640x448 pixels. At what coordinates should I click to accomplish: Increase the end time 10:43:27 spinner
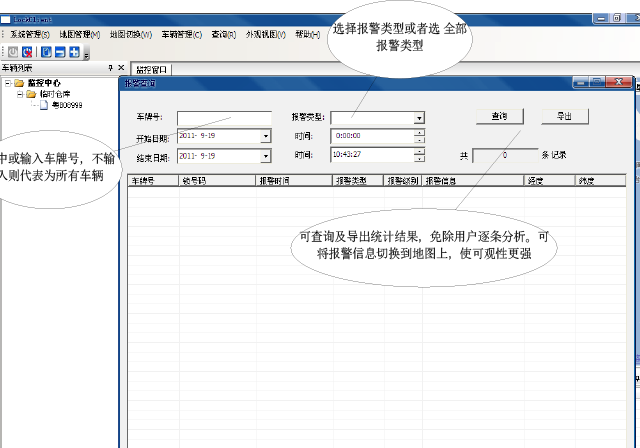click(x=419, y=151)
